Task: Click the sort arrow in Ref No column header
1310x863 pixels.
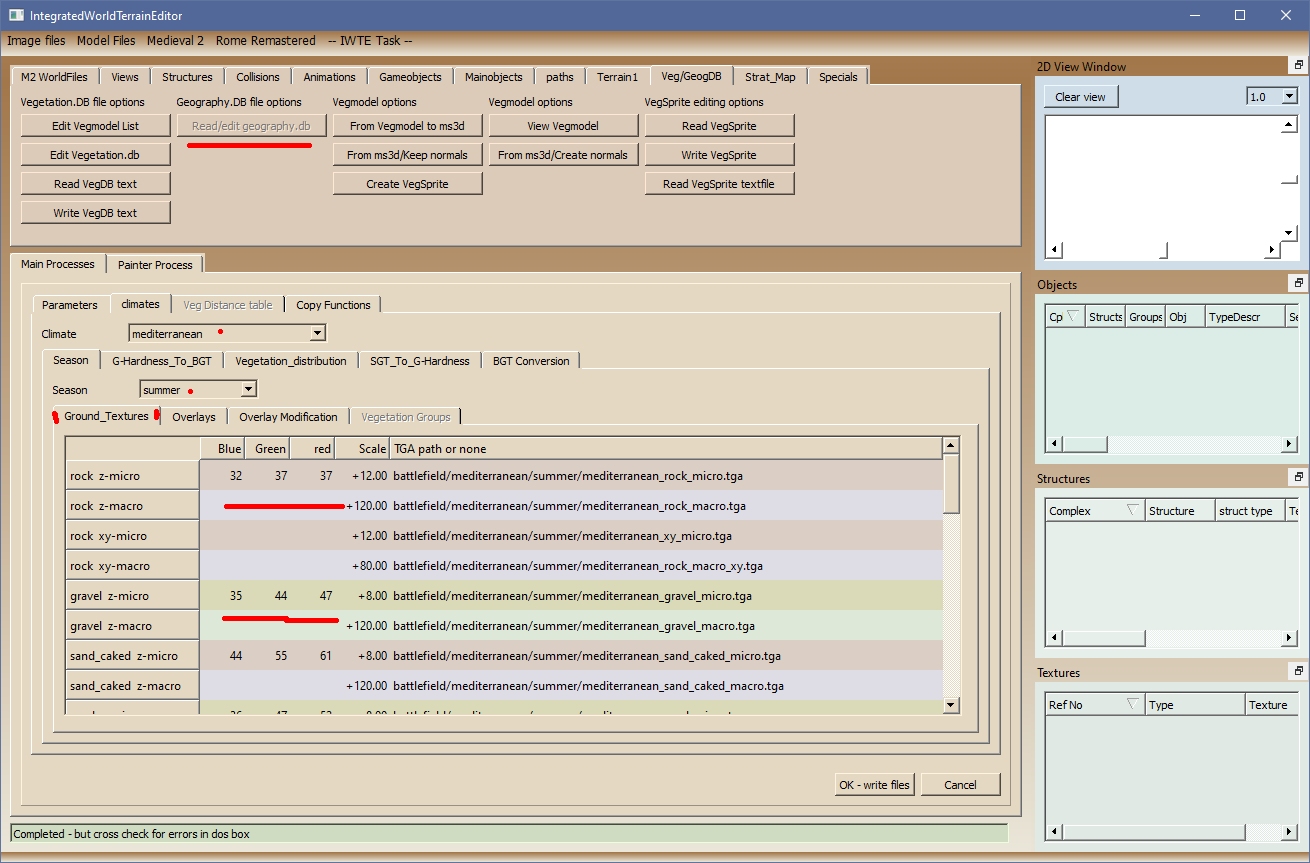Action: click(x=1133, y=704)
